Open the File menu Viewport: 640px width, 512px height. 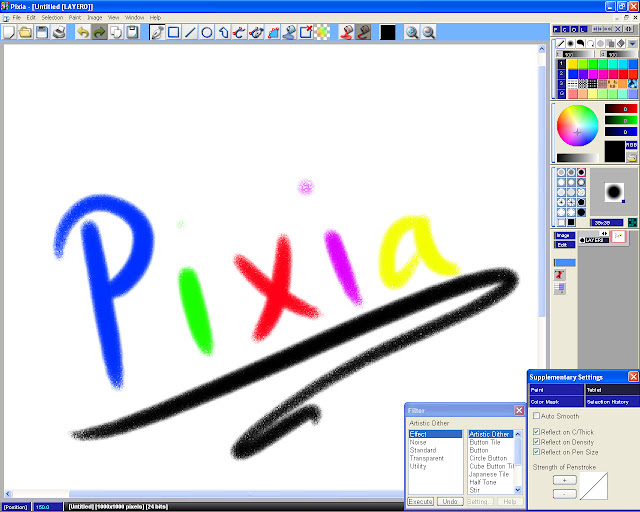17,18
